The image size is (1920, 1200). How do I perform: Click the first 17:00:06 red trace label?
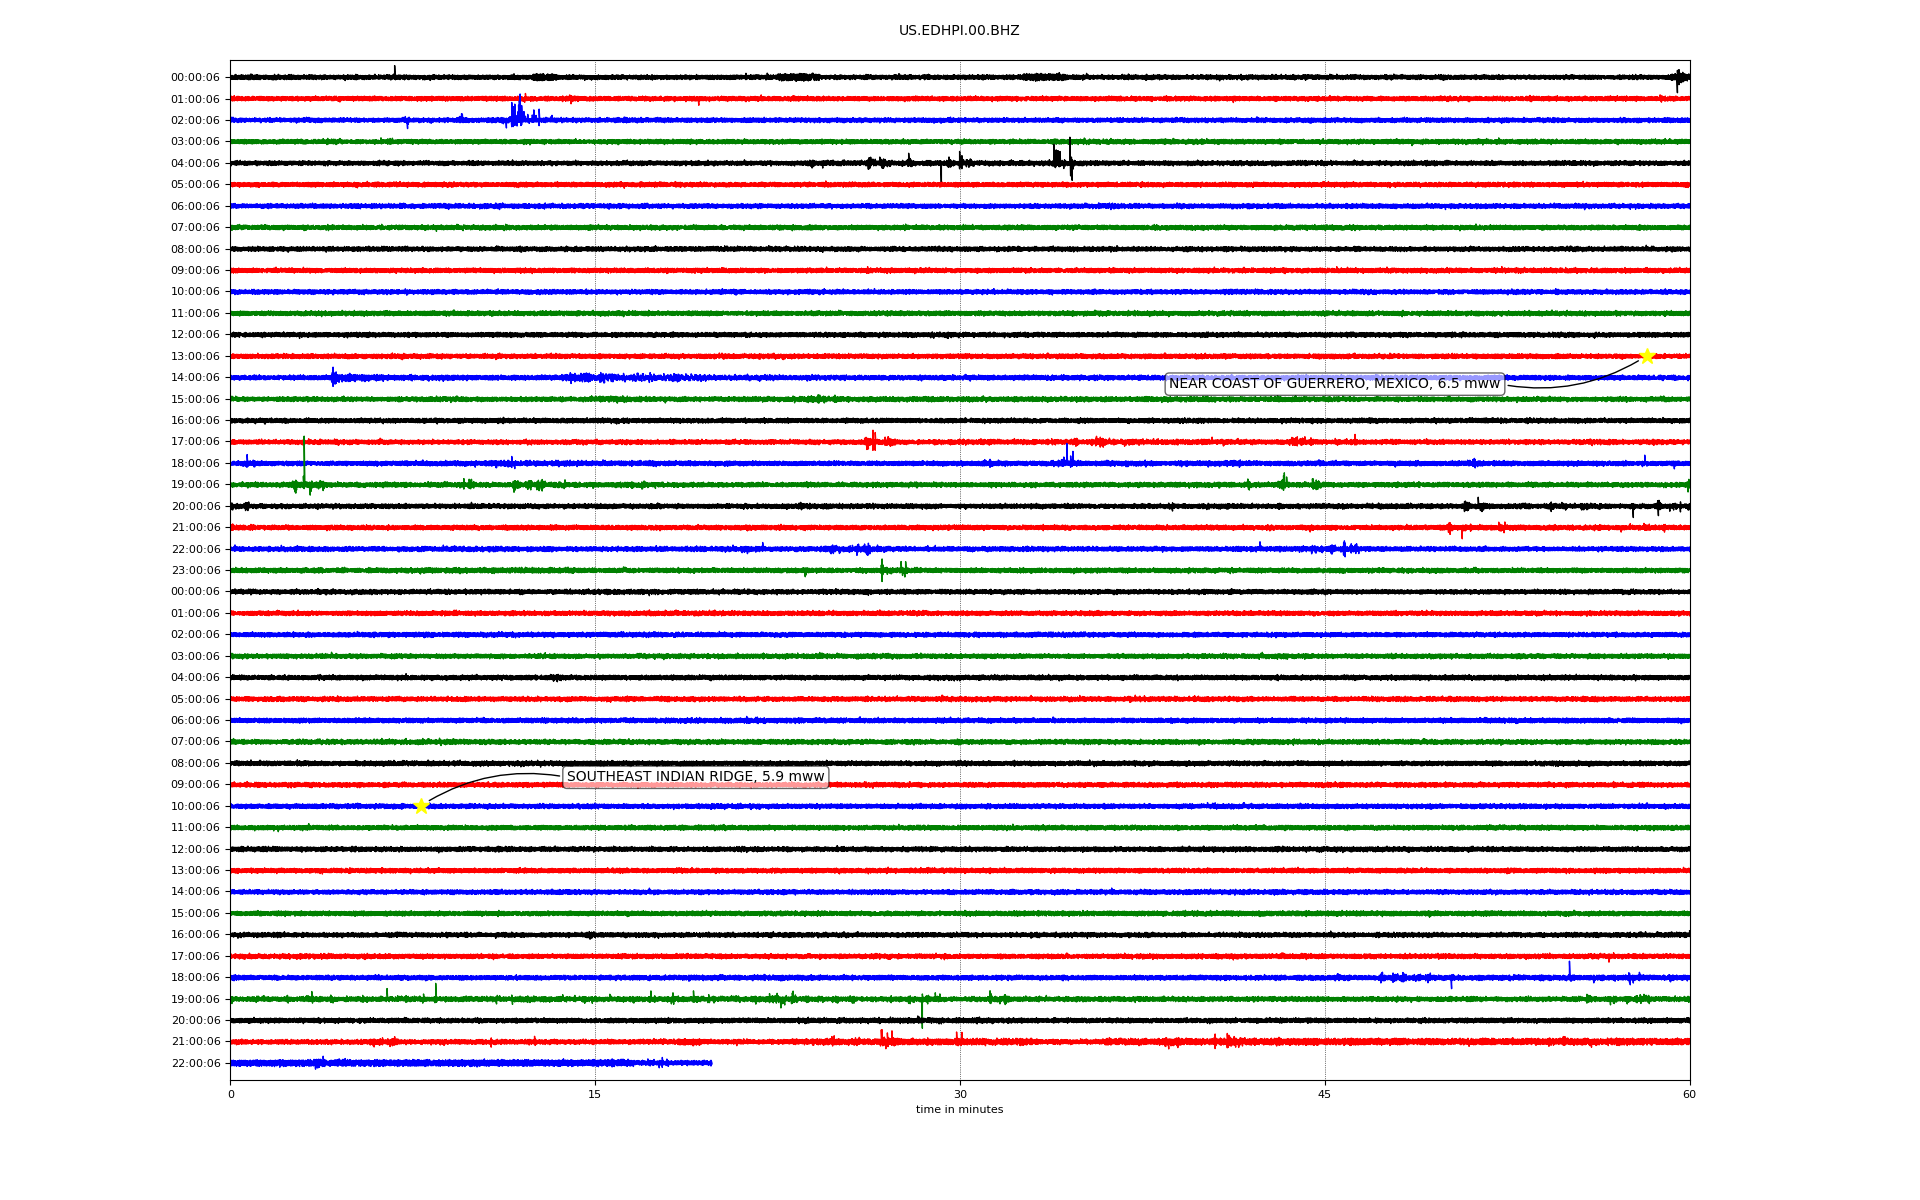[195, 442]
